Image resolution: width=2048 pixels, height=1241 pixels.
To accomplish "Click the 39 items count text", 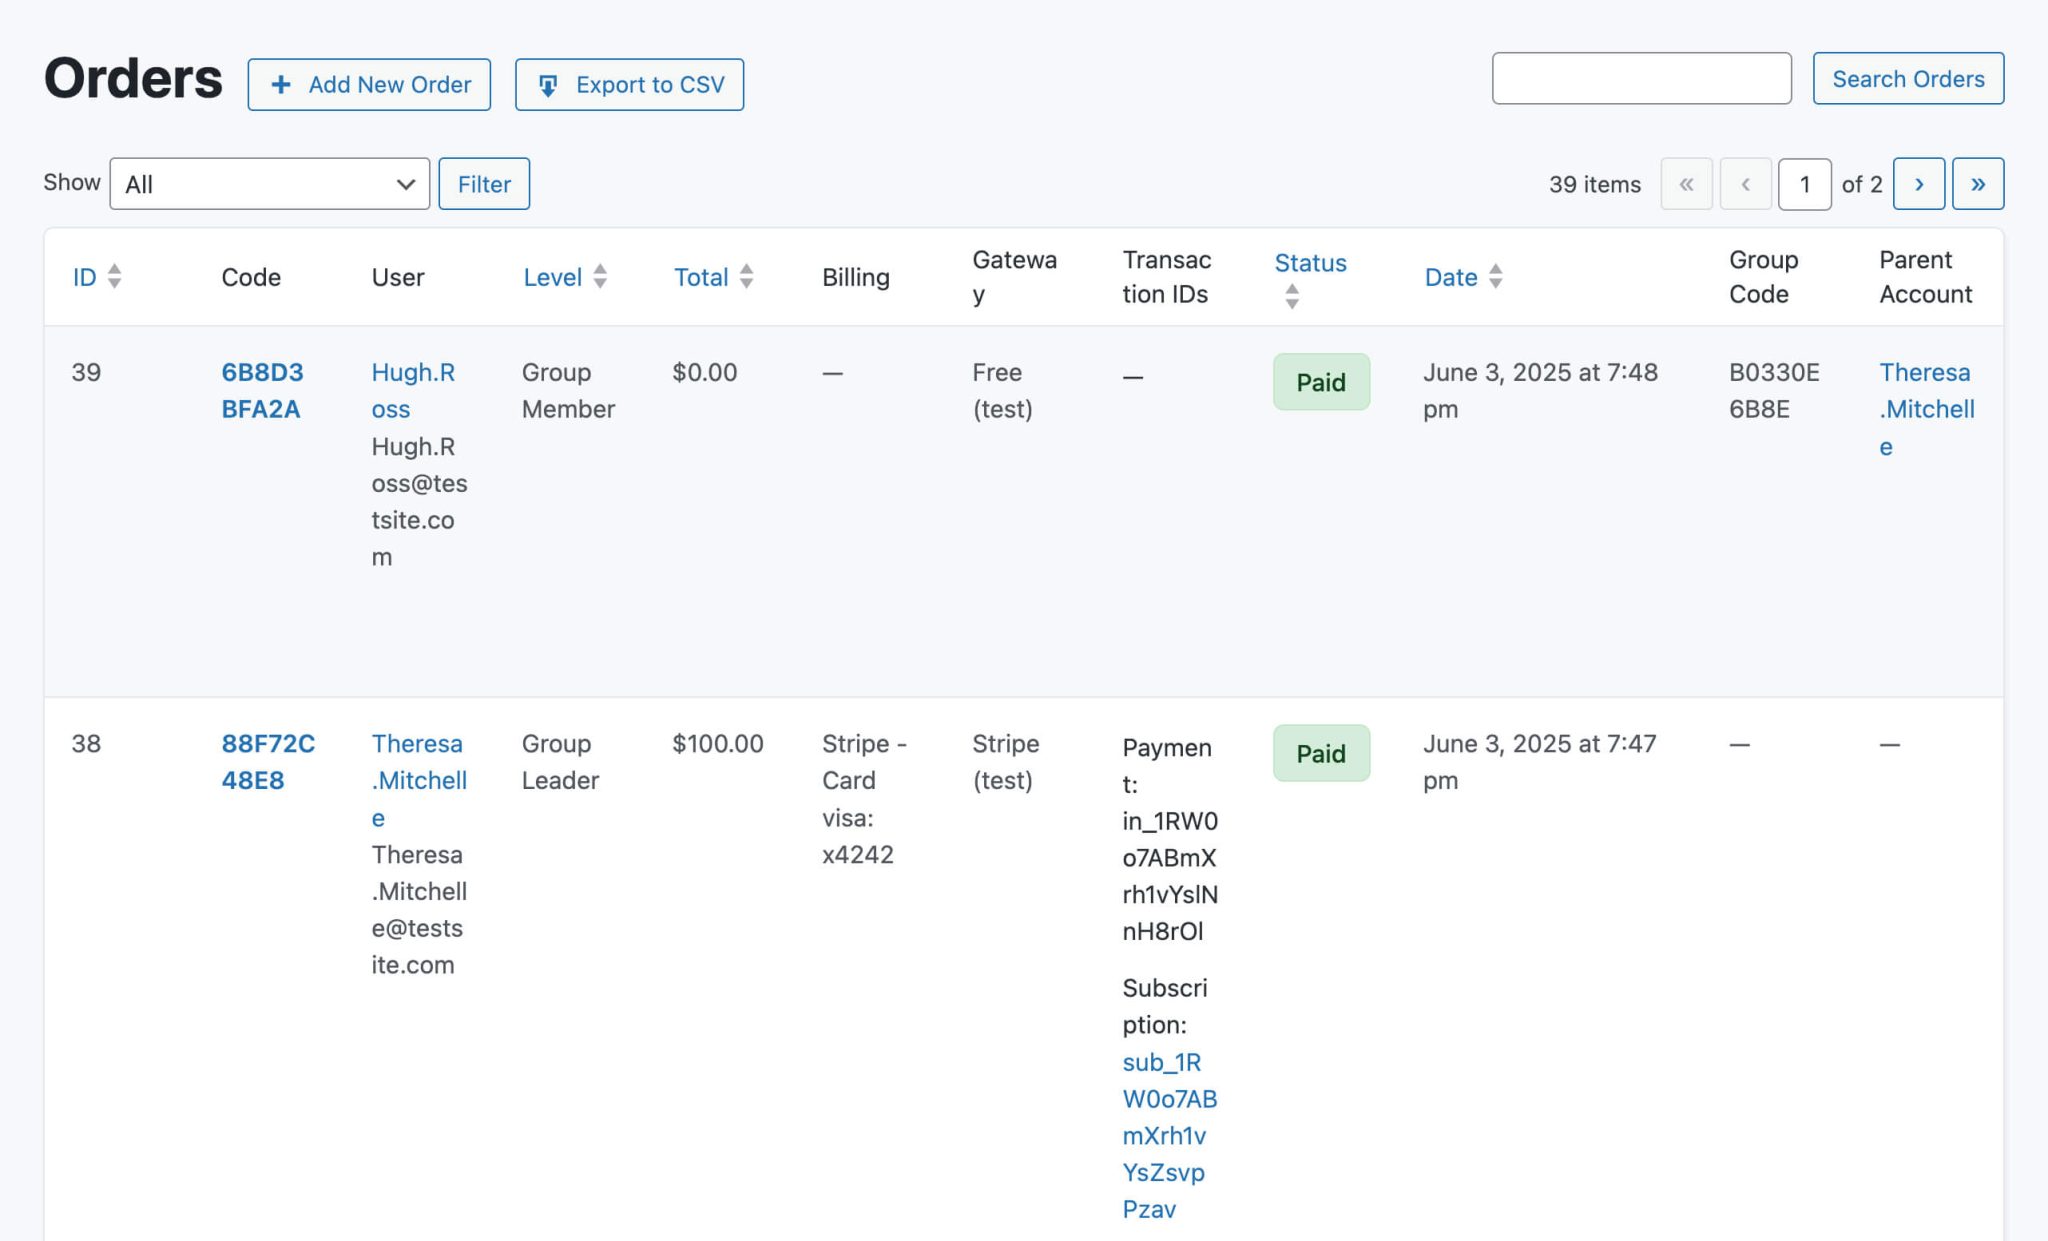I will point(1595,184).
